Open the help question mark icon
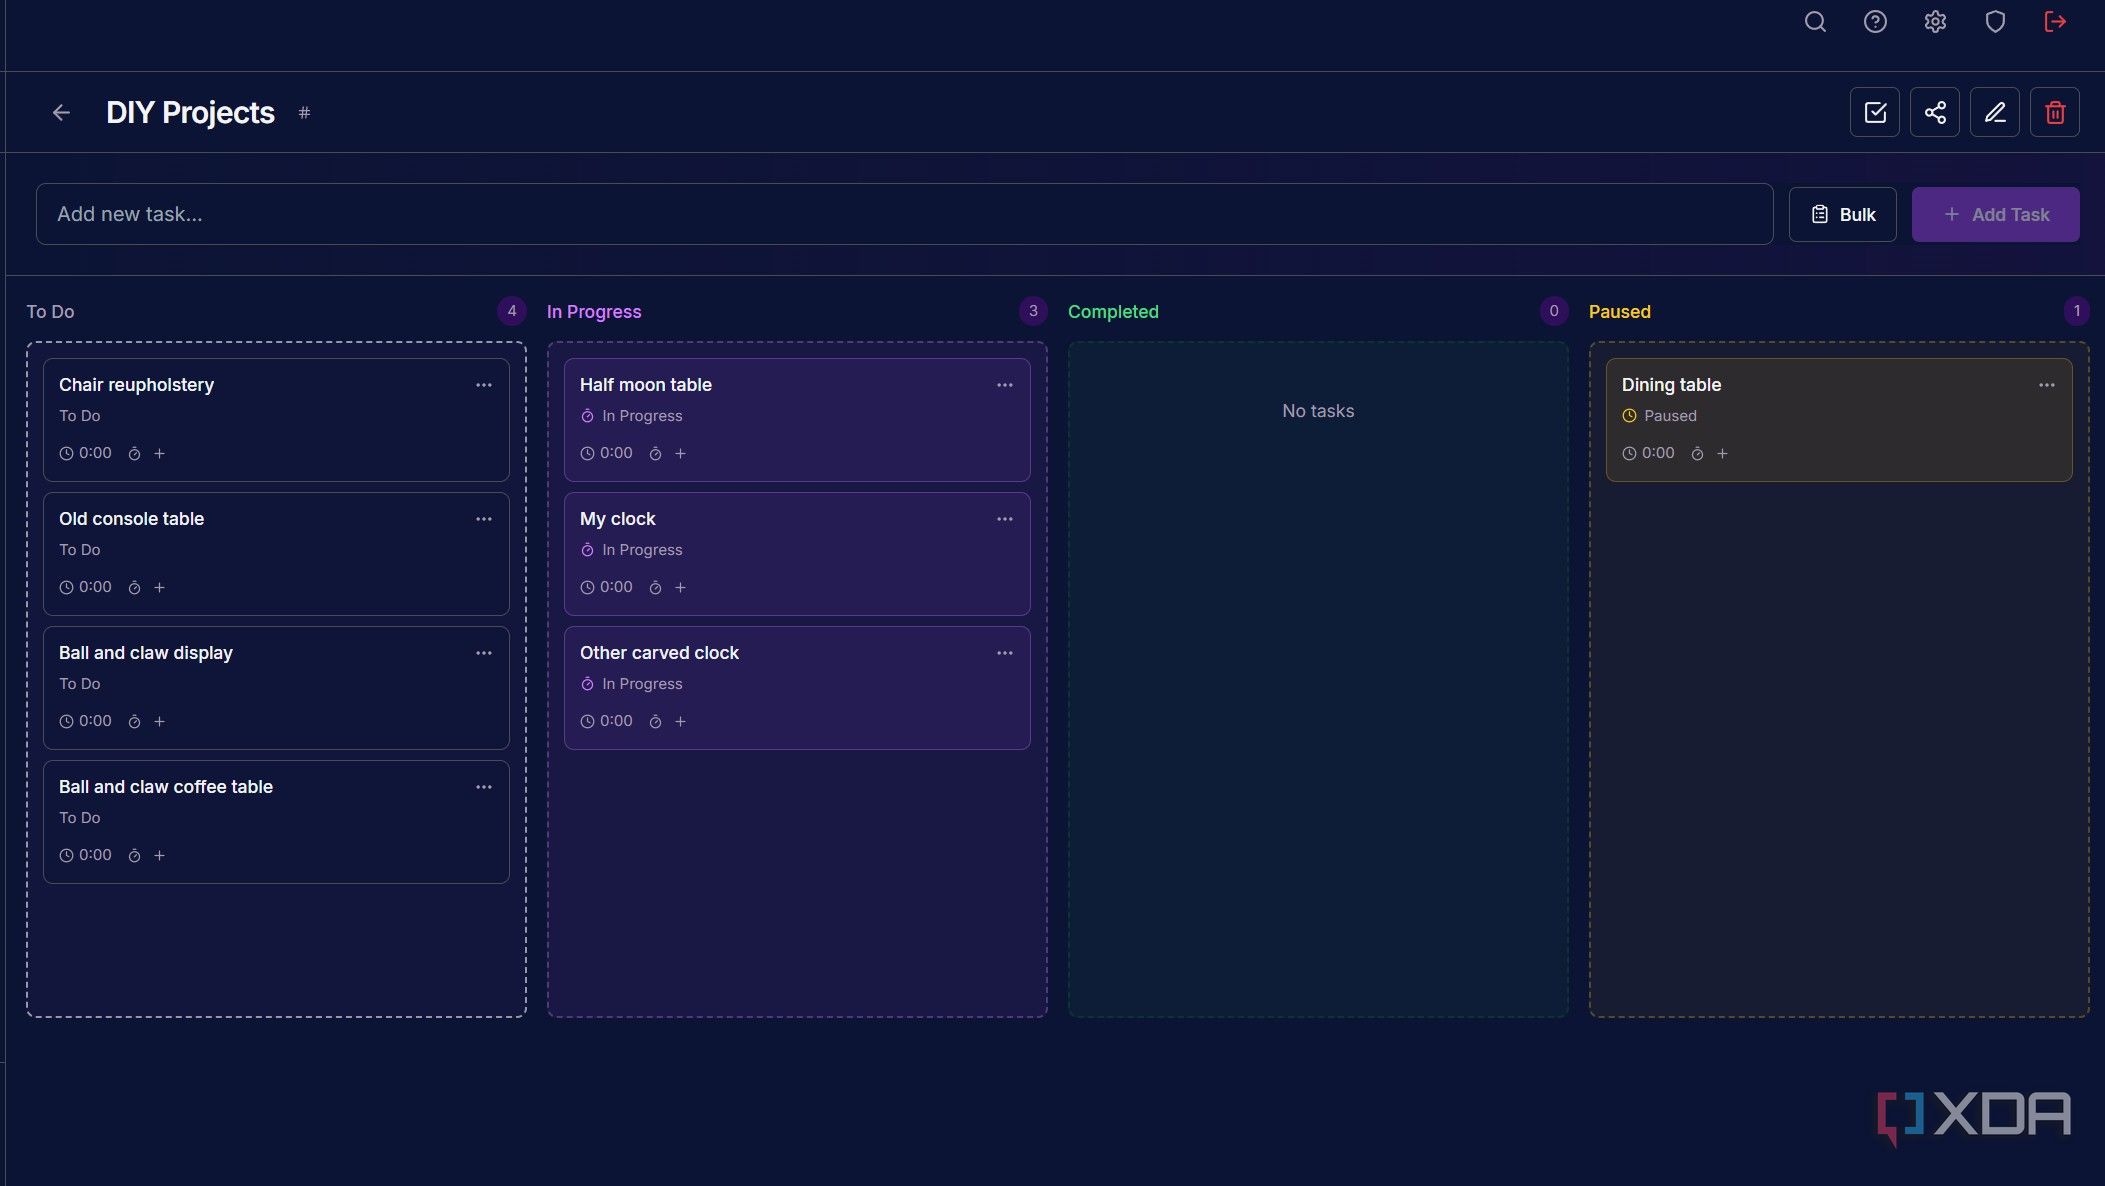Viewport: 2105px width, 1186px height. (1875, 22)
